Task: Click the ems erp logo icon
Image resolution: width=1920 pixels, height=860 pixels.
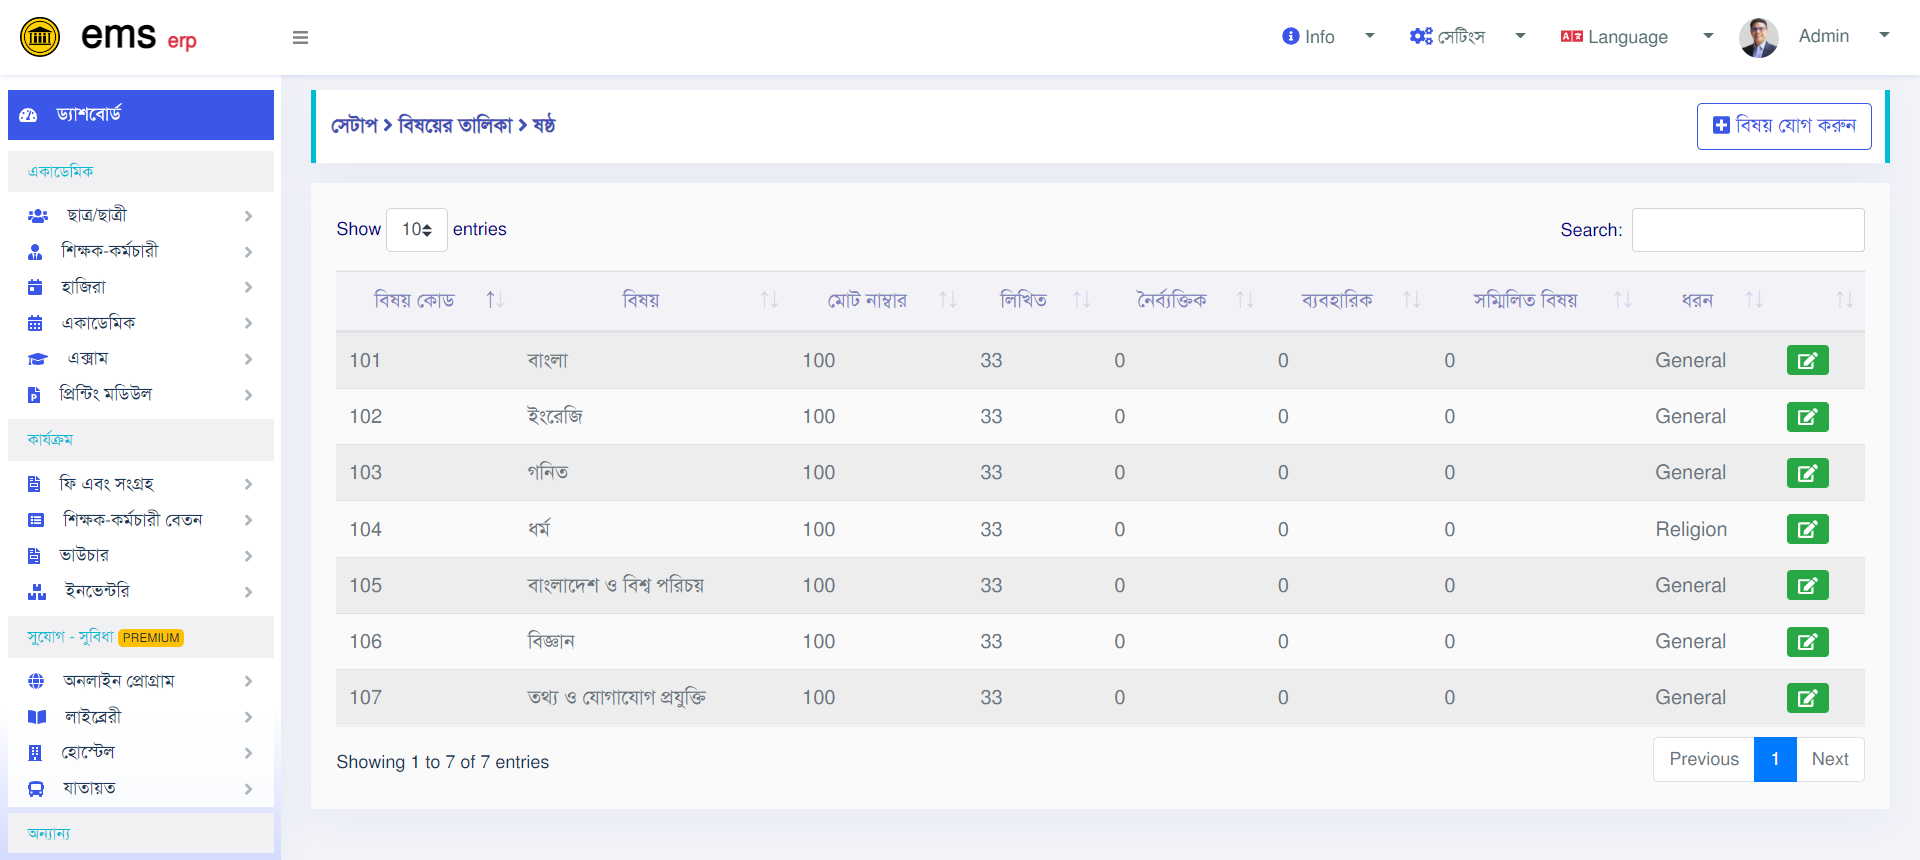Action: pyautogui.click(x=40, y=38)
